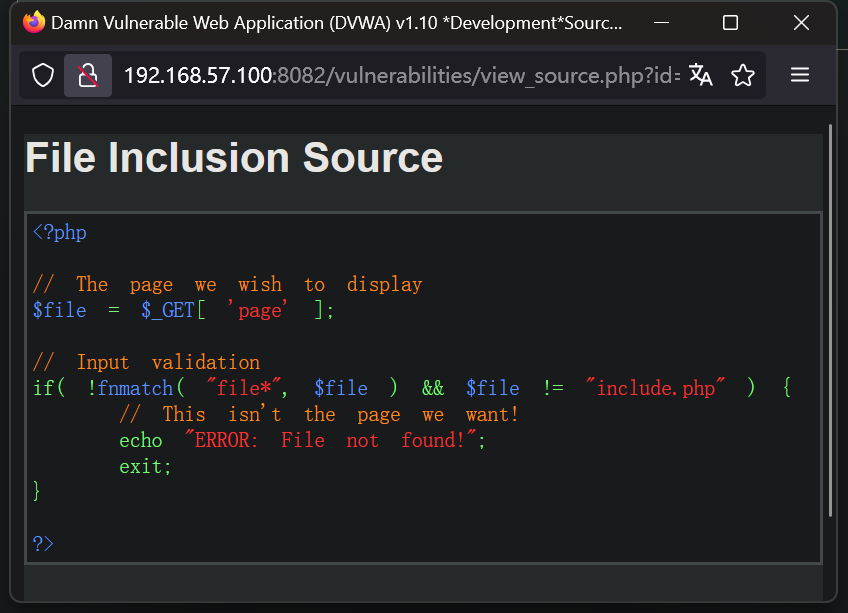The image size is (848, 613).
Task: Click the "include.php" string
Action: 655,388
